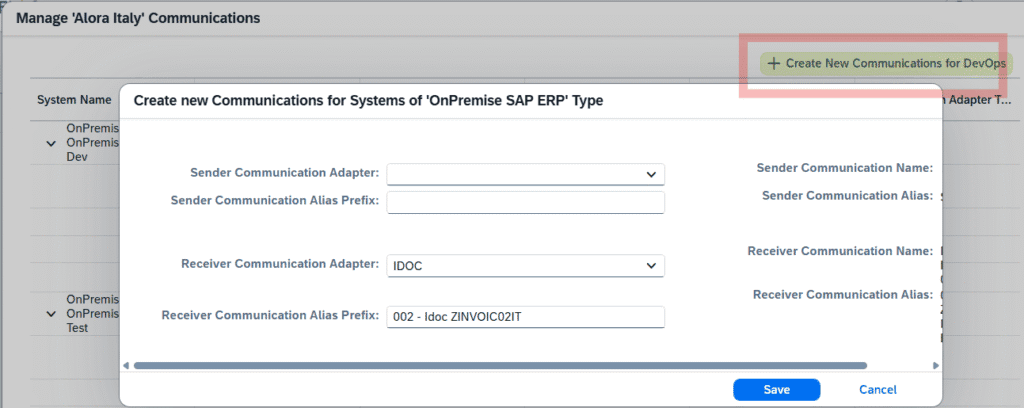Screen dimensions: 1024x408
Task: Click the System Name column header
Action: pos(74,101)
